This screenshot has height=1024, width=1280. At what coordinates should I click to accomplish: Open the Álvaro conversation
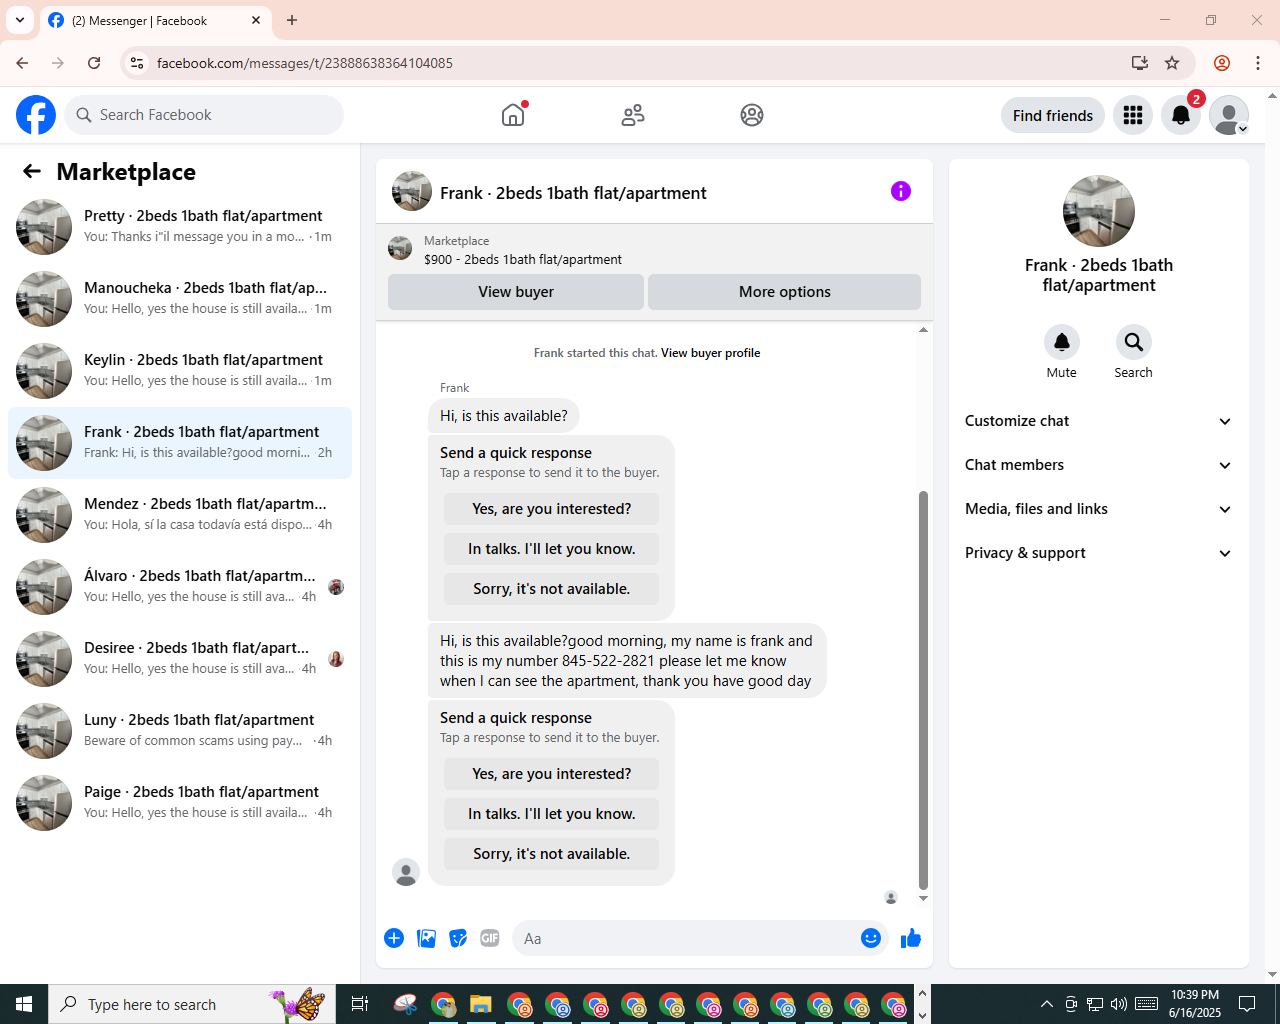[x=180, y=587]
